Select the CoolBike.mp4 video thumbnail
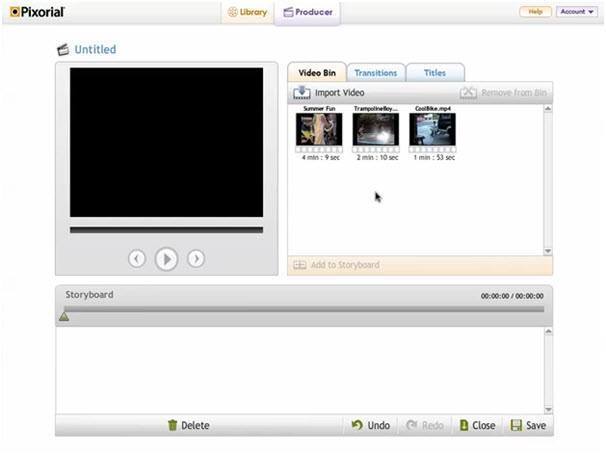This screenshot has width=606, height=455. [x=432, y=130]
